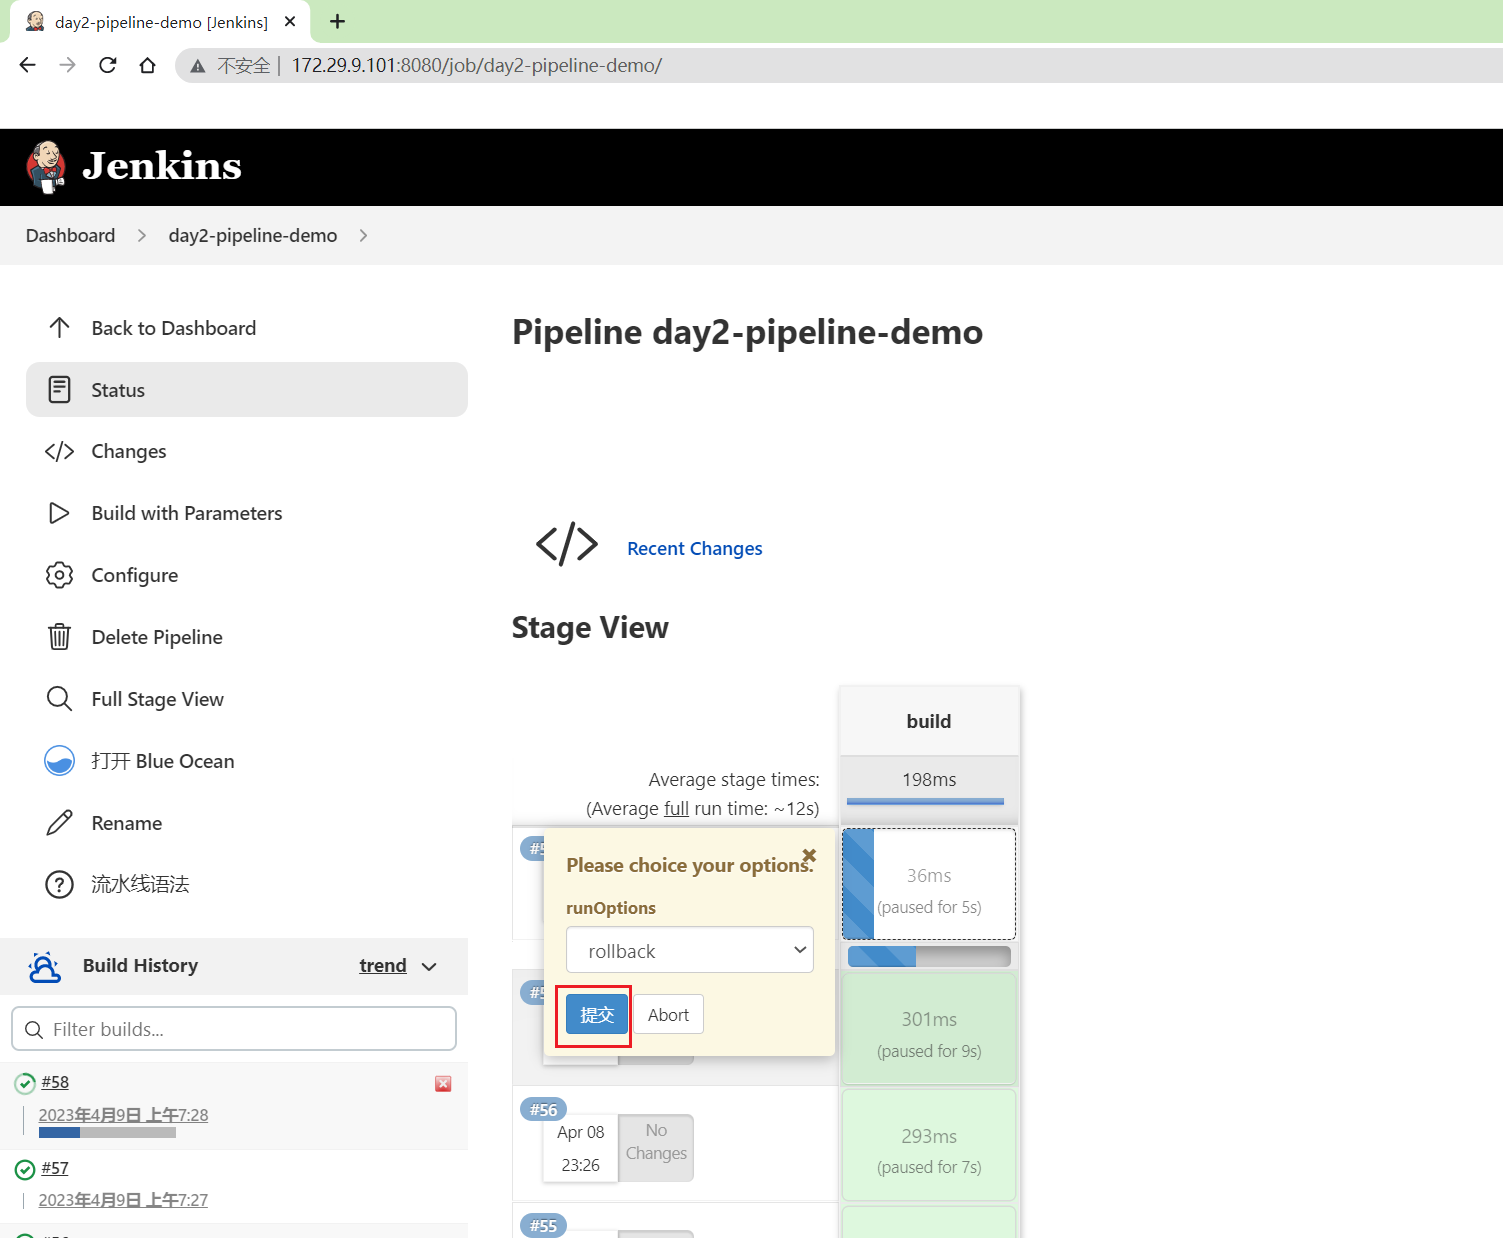Close the day2-pipeline-demo browser tab
This screenshot has height=1238, width=1503.
[290, 21]
